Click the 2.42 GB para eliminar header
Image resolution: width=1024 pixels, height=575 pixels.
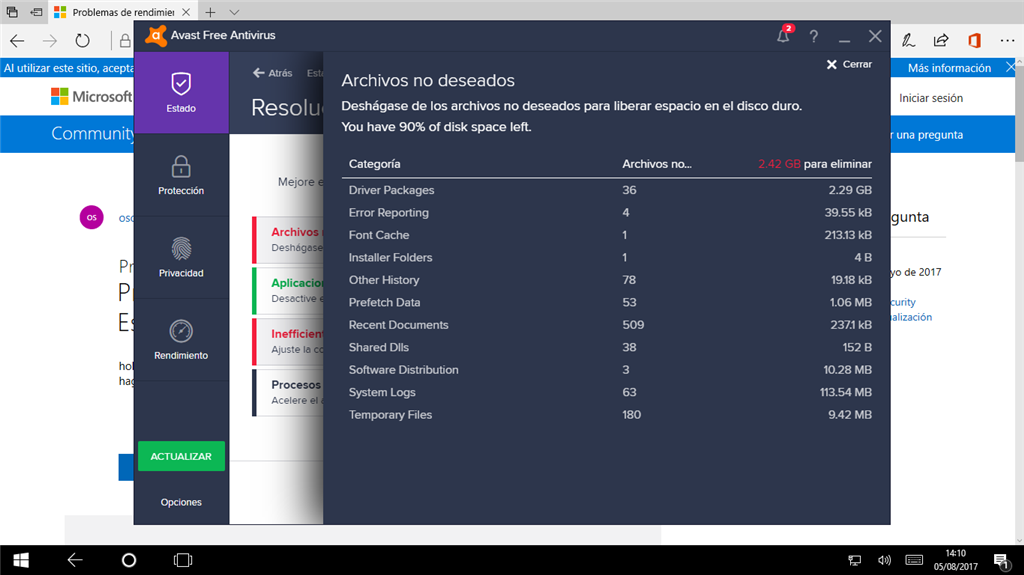814,164
